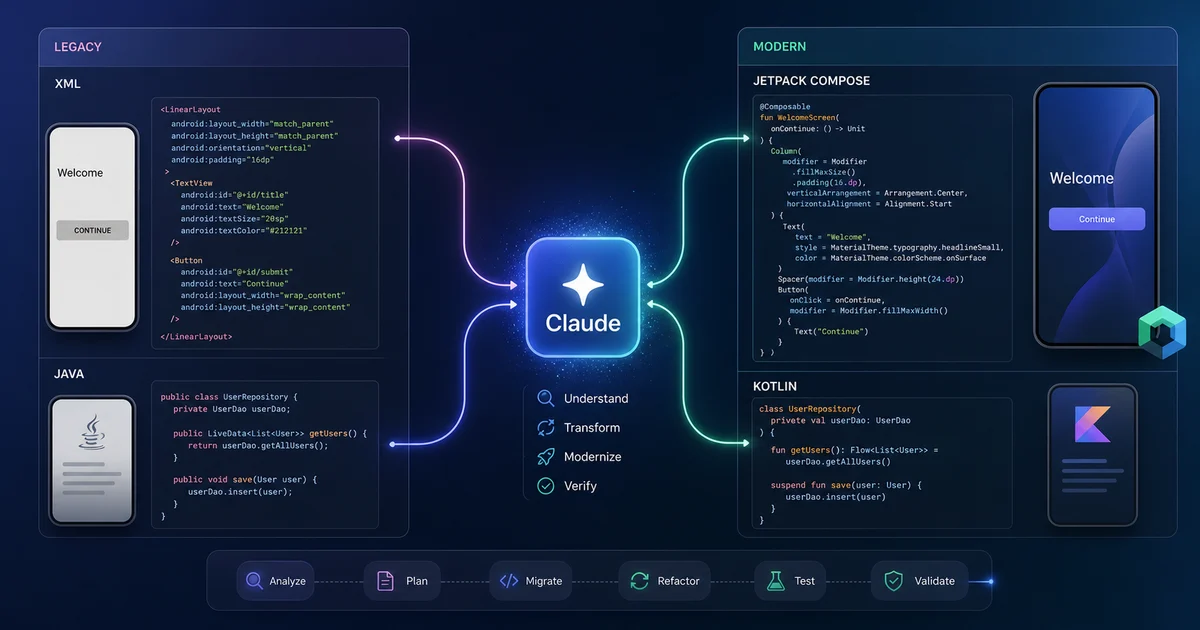This screenshot has width=1200, height=630.
Task: Tap the grey CONTINUE button on legacy phone
Action: [x=92, y=230]
